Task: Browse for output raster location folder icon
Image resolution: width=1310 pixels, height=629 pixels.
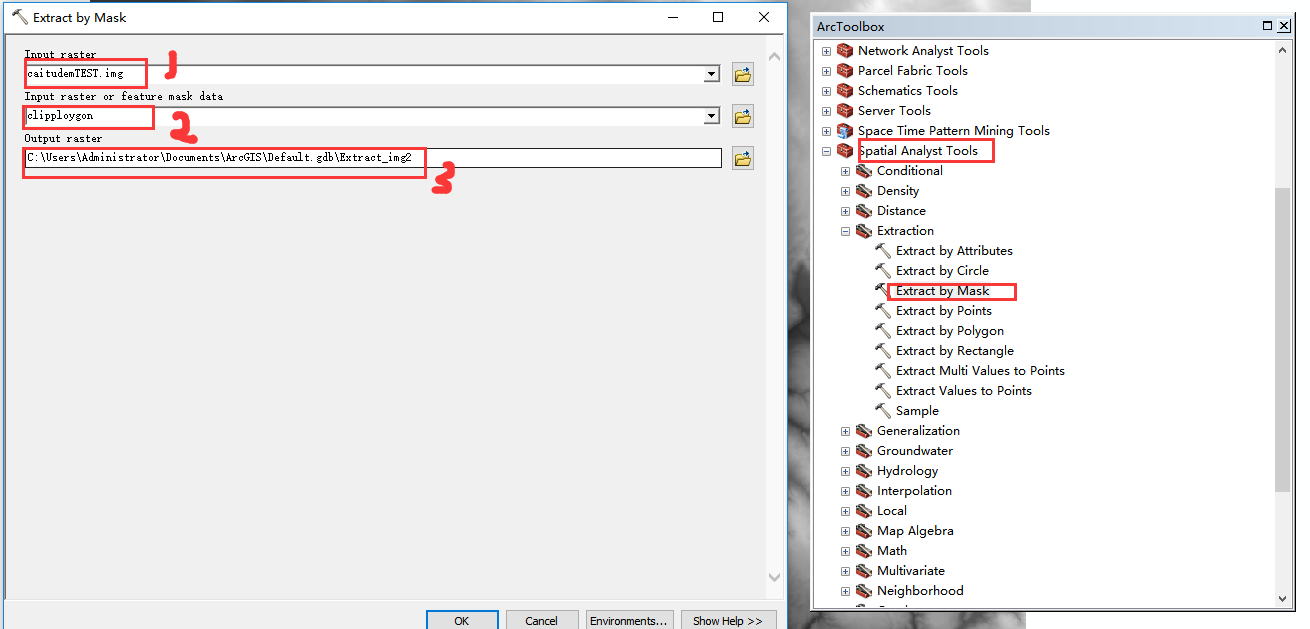Action: pyautogui.click(x=742, y=158)
